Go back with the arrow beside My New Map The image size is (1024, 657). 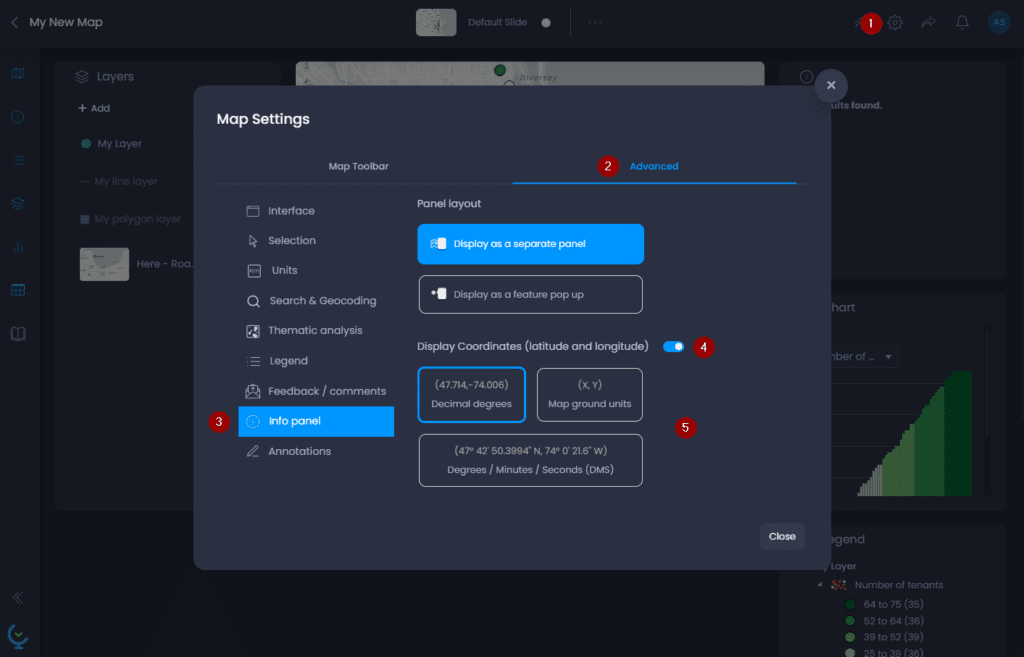click(x=14, y=22)
